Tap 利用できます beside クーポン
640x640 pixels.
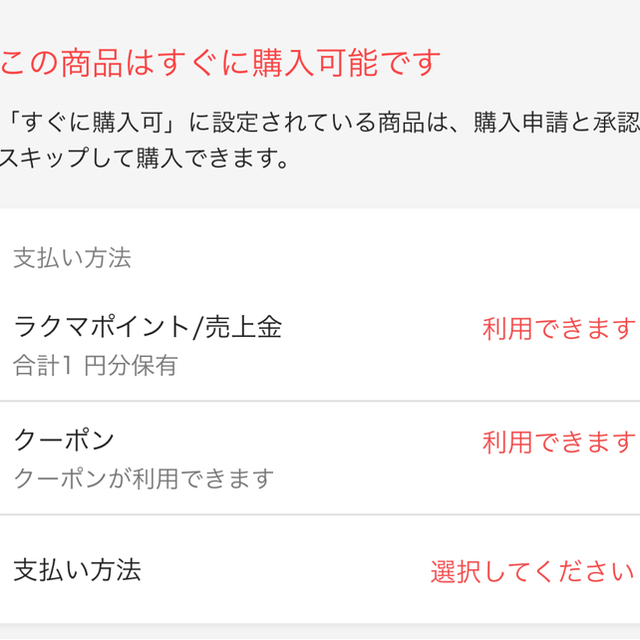[559, 442]
